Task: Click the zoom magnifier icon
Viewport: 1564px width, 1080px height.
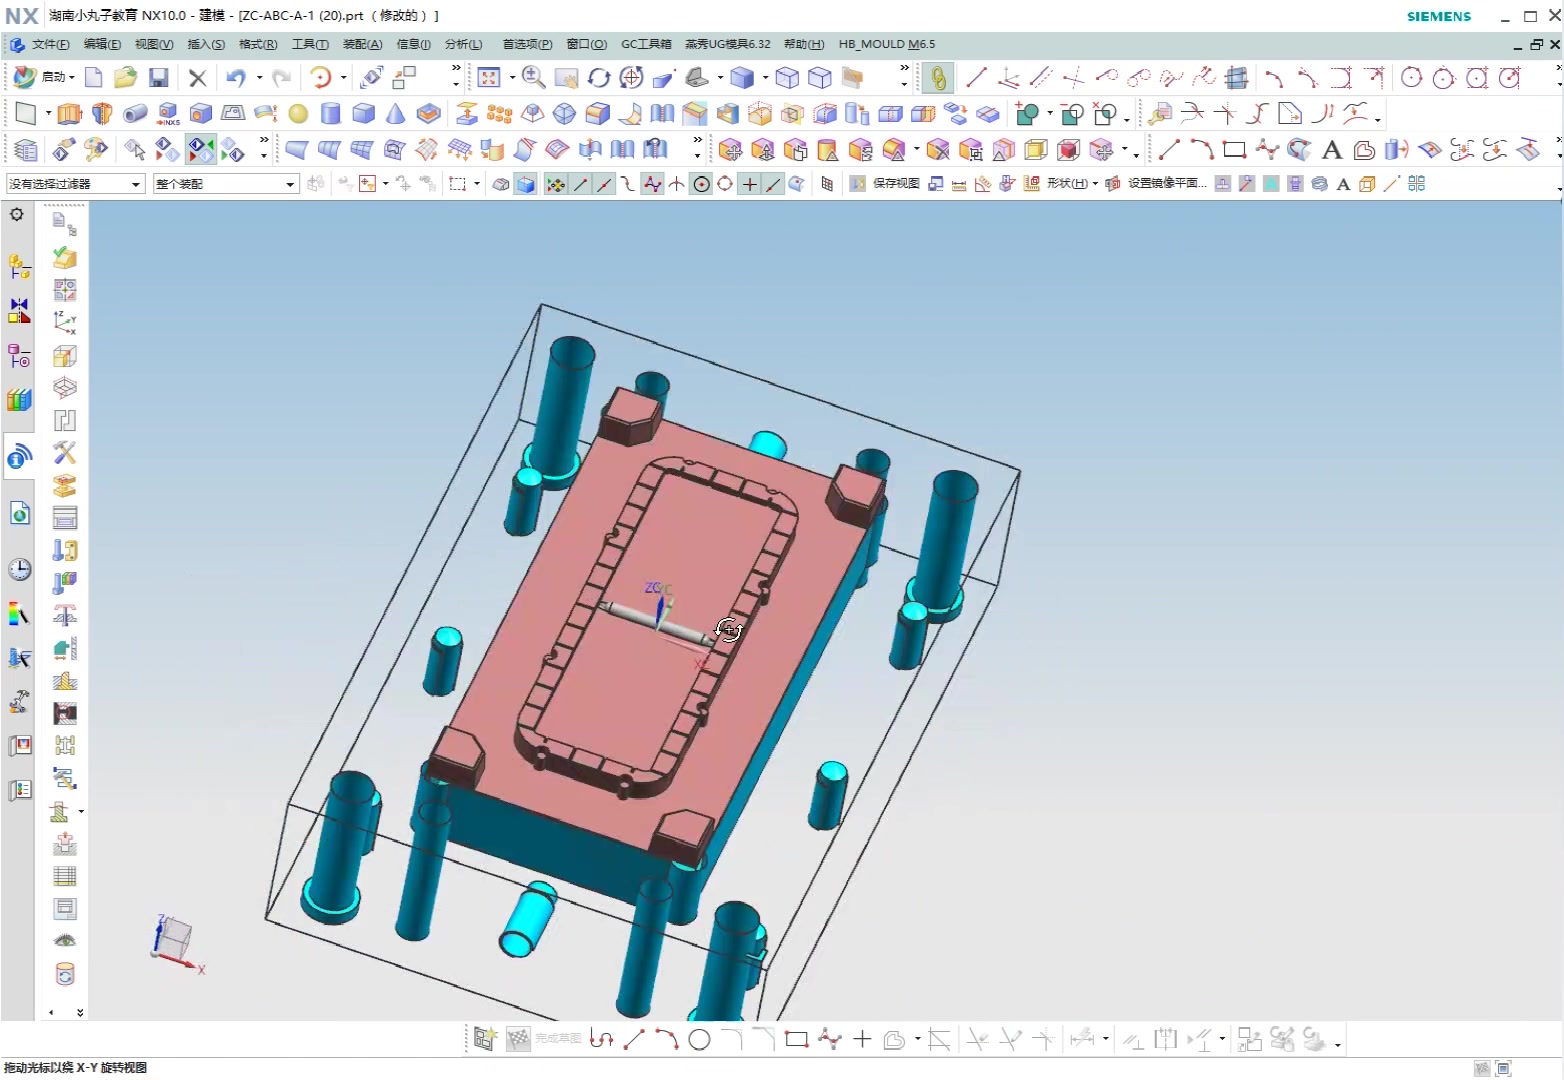Action: click(533, 77)
